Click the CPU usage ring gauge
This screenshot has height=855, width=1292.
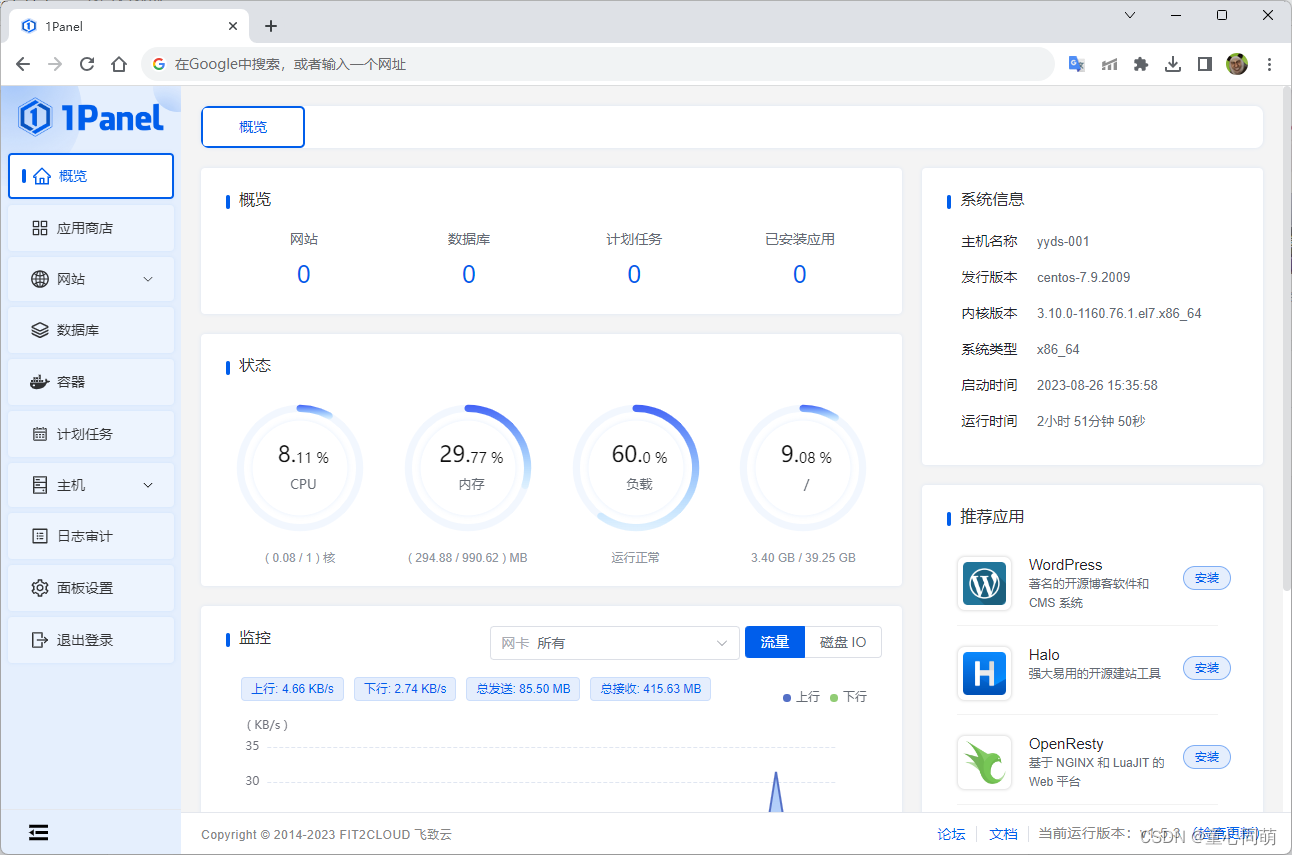click(299, 466)
